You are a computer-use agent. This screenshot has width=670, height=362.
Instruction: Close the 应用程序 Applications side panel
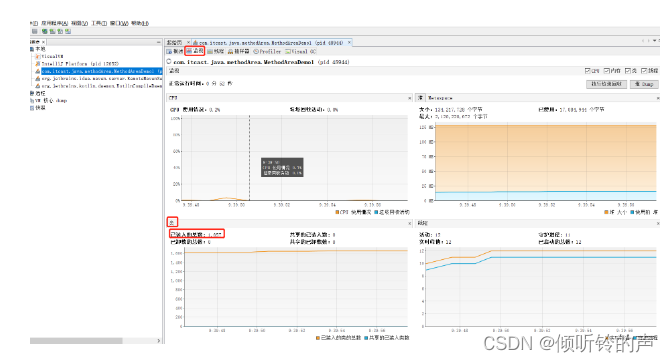point(43,42)
